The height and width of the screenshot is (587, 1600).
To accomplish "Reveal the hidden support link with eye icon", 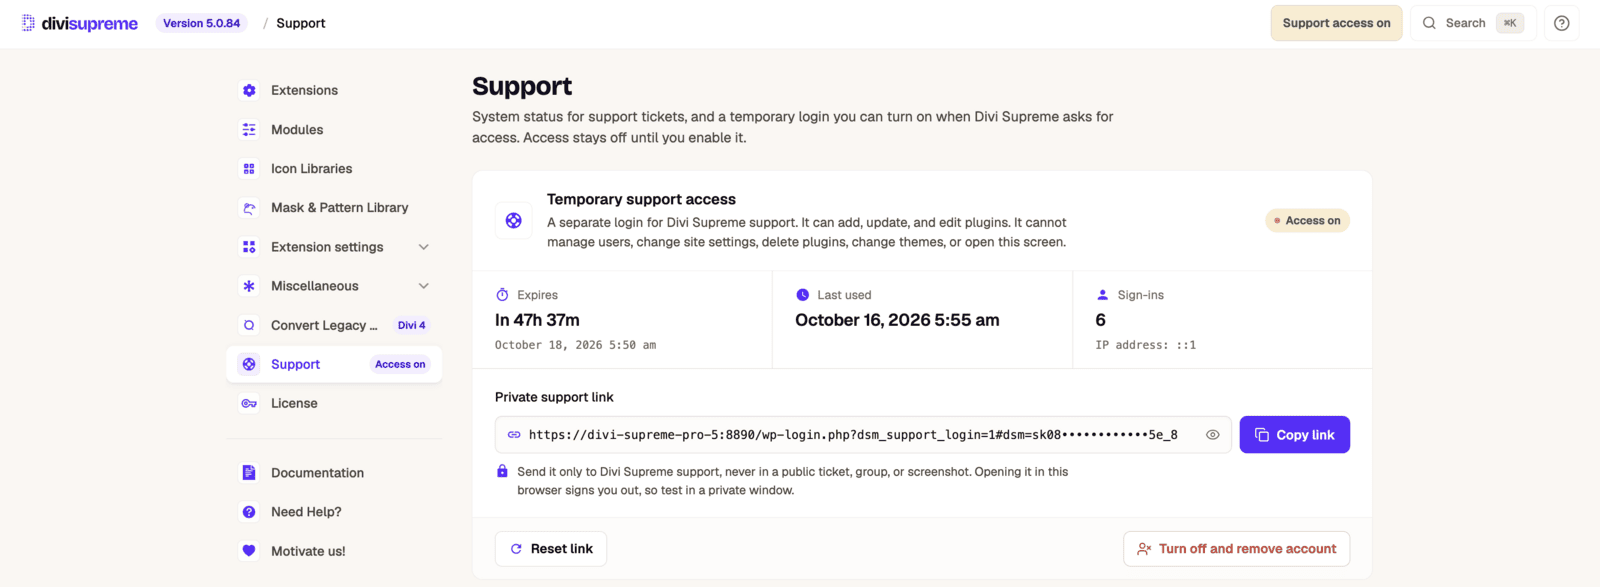I will (1212, 435).
